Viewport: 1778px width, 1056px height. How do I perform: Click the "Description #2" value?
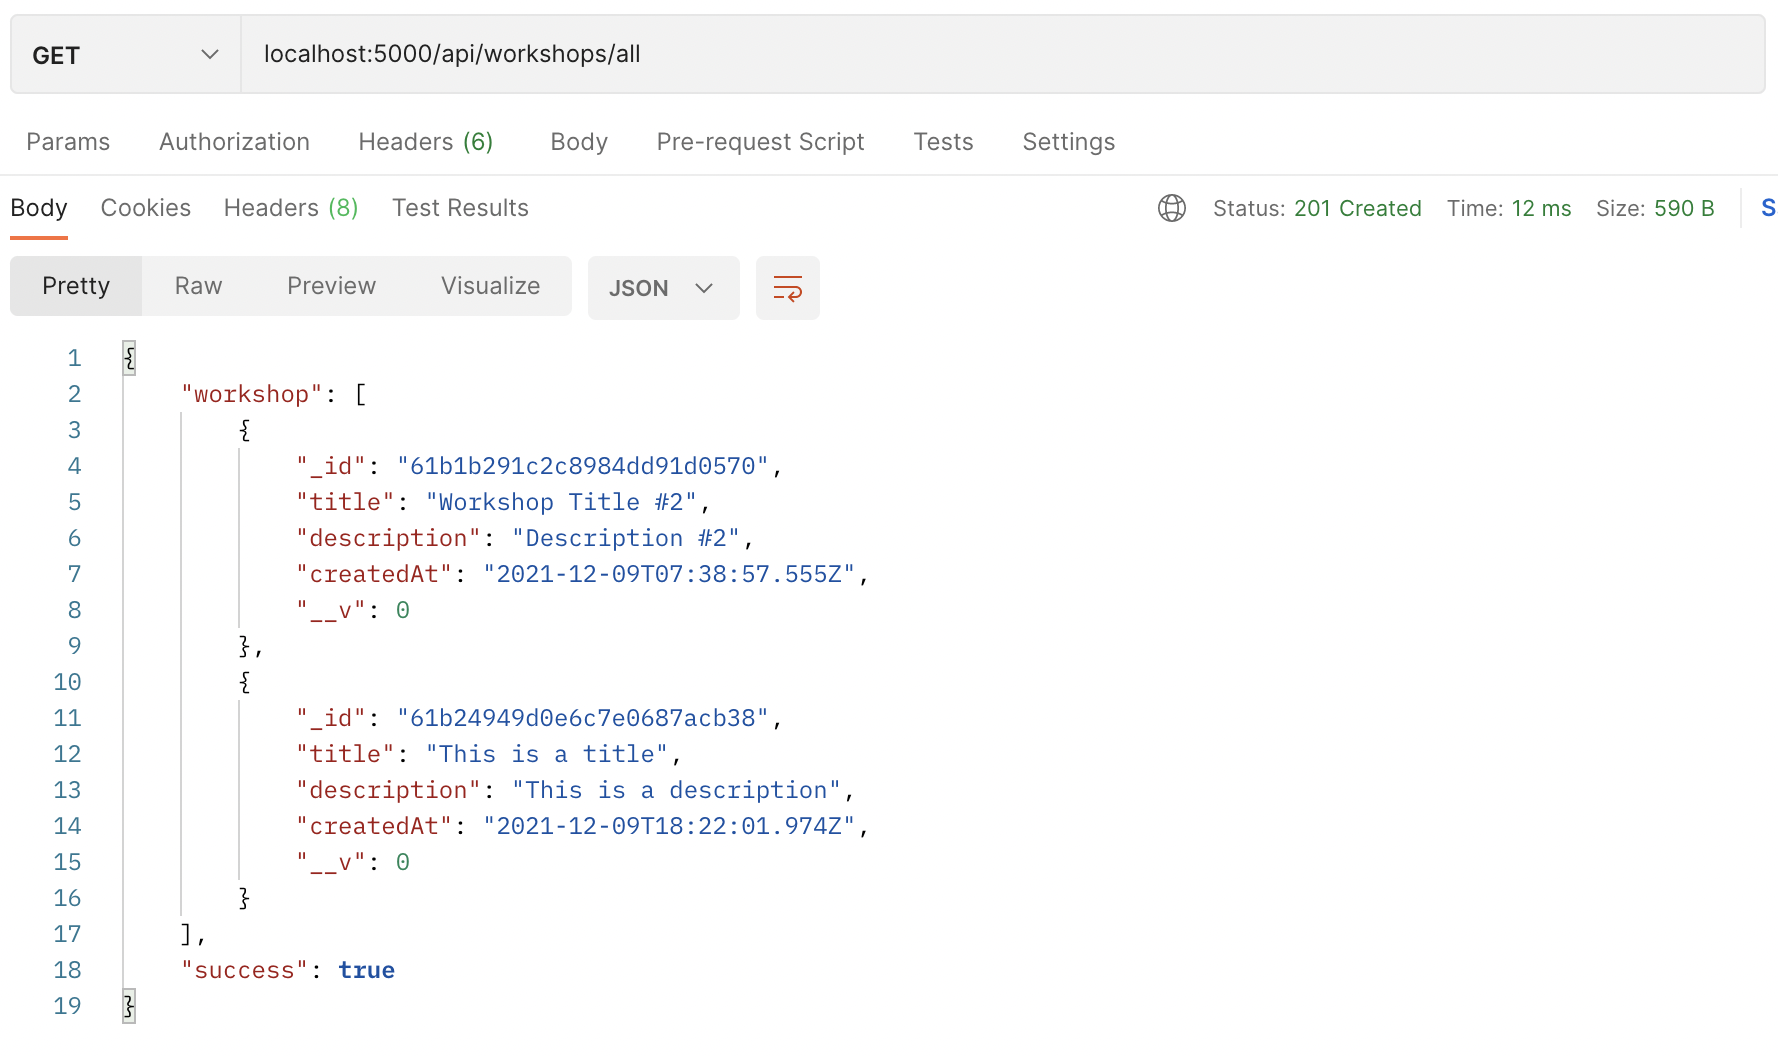click(x=626, y=538)
